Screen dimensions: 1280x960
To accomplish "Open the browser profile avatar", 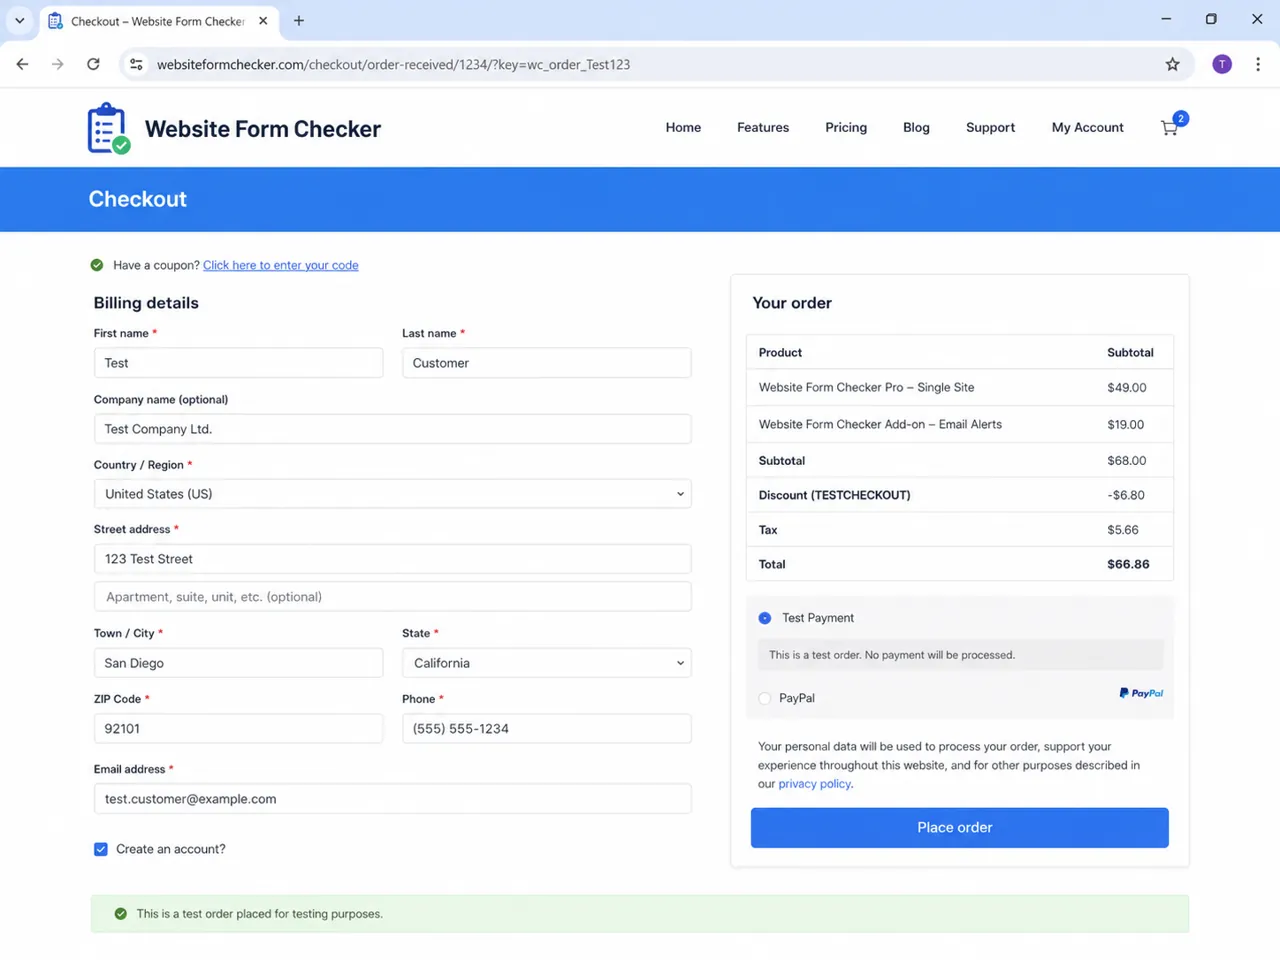I will coord(1221,64).
